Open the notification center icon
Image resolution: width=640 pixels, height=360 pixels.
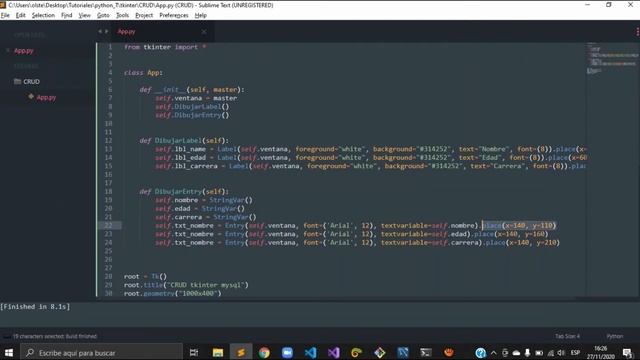pos(628,353)
